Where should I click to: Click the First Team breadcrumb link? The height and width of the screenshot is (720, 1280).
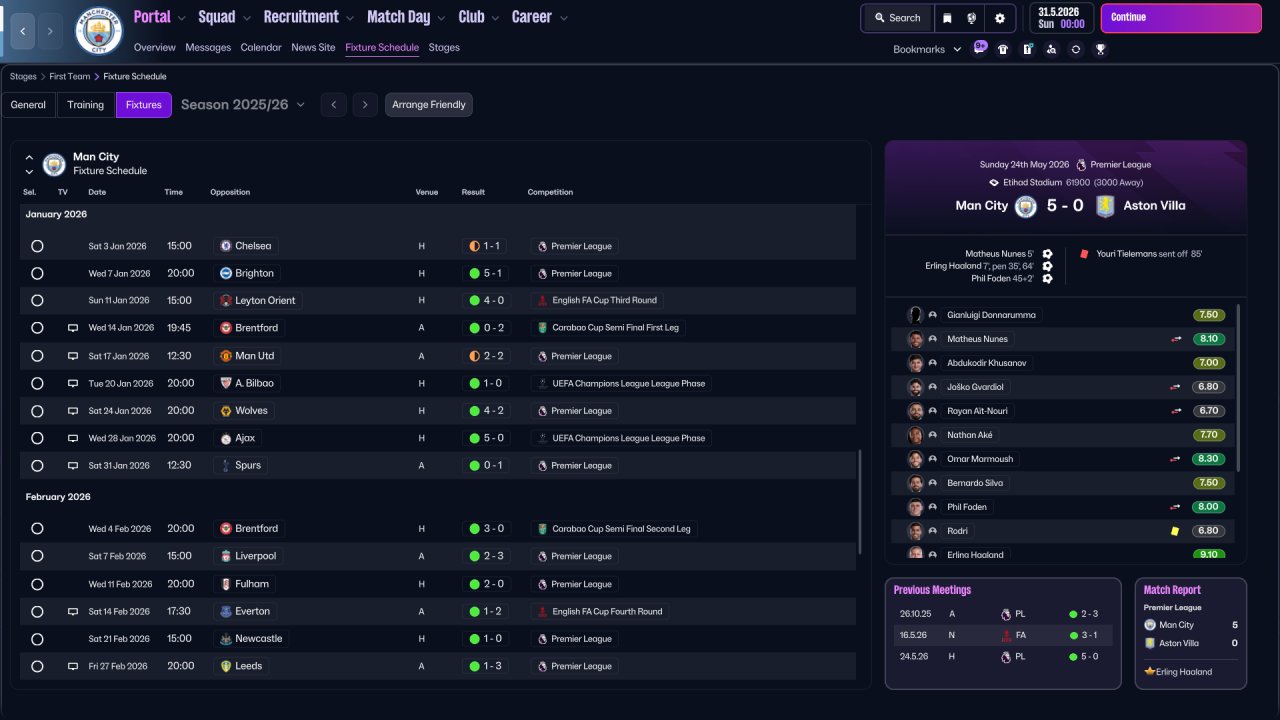coord(70,76)
